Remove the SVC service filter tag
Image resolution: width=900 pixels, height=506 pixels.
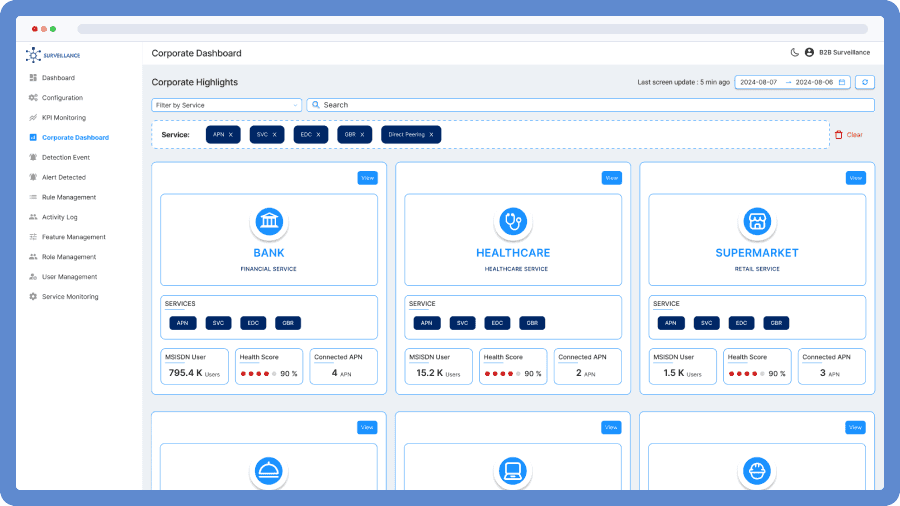click(x=274, y=135)
